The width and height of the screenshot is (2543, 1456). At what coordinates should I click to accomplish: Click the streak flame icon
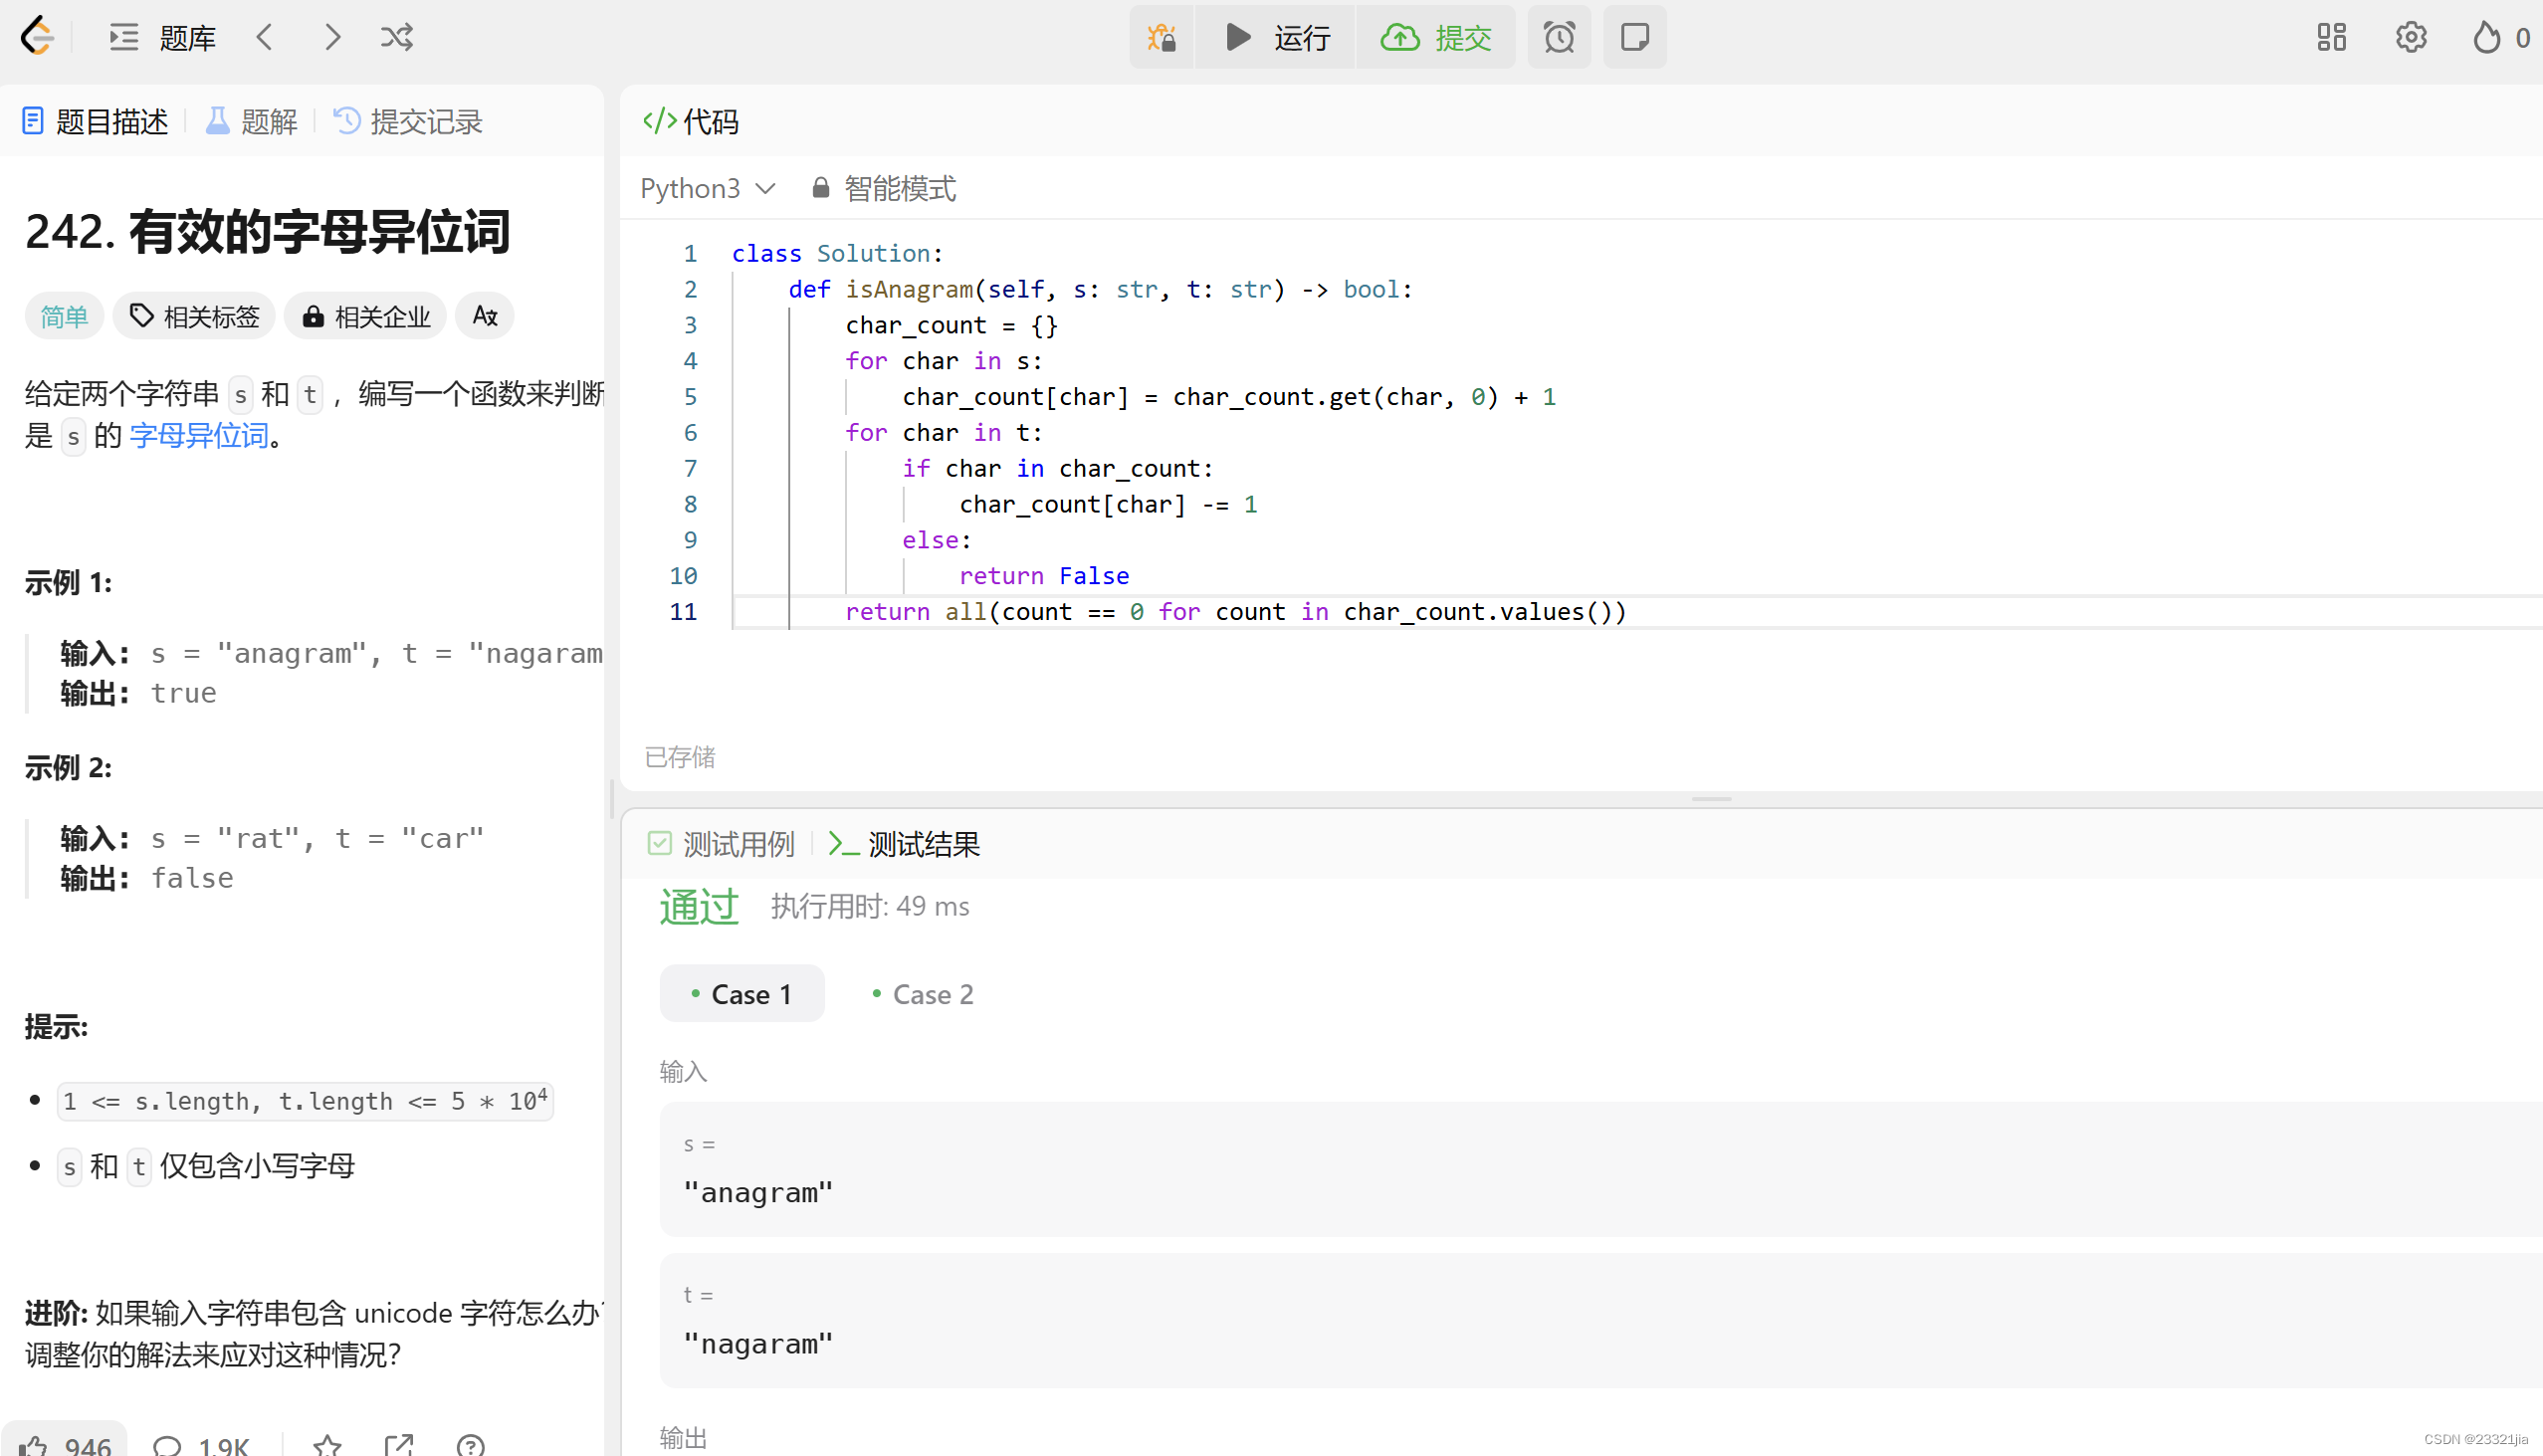click(x=2487, y=37)
